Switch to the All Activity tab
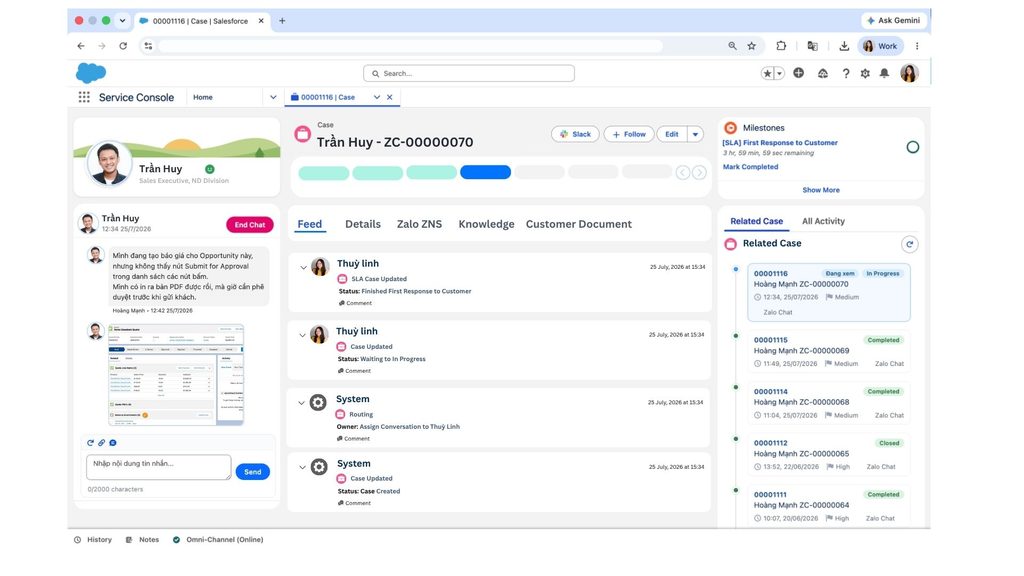Viewport: 1024px width, 576px height. (823, 221)
